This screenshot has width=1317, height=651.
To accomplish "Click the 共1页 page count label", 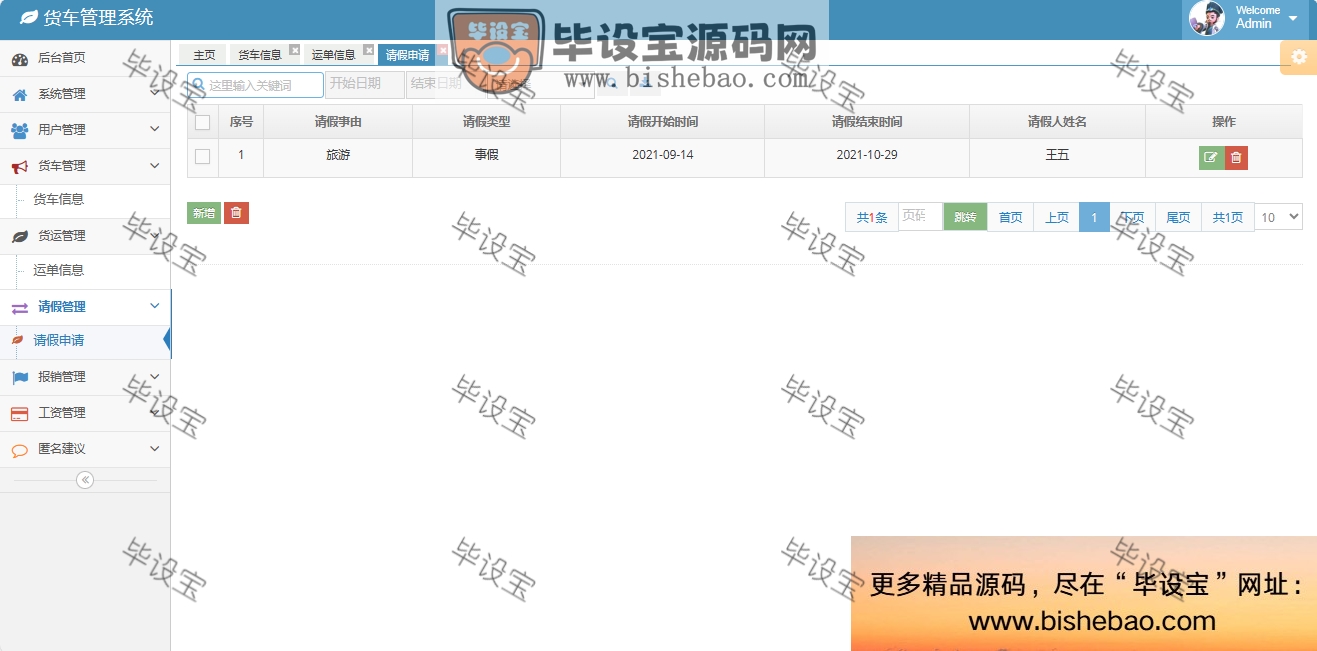I will (x=1228, y=217).
